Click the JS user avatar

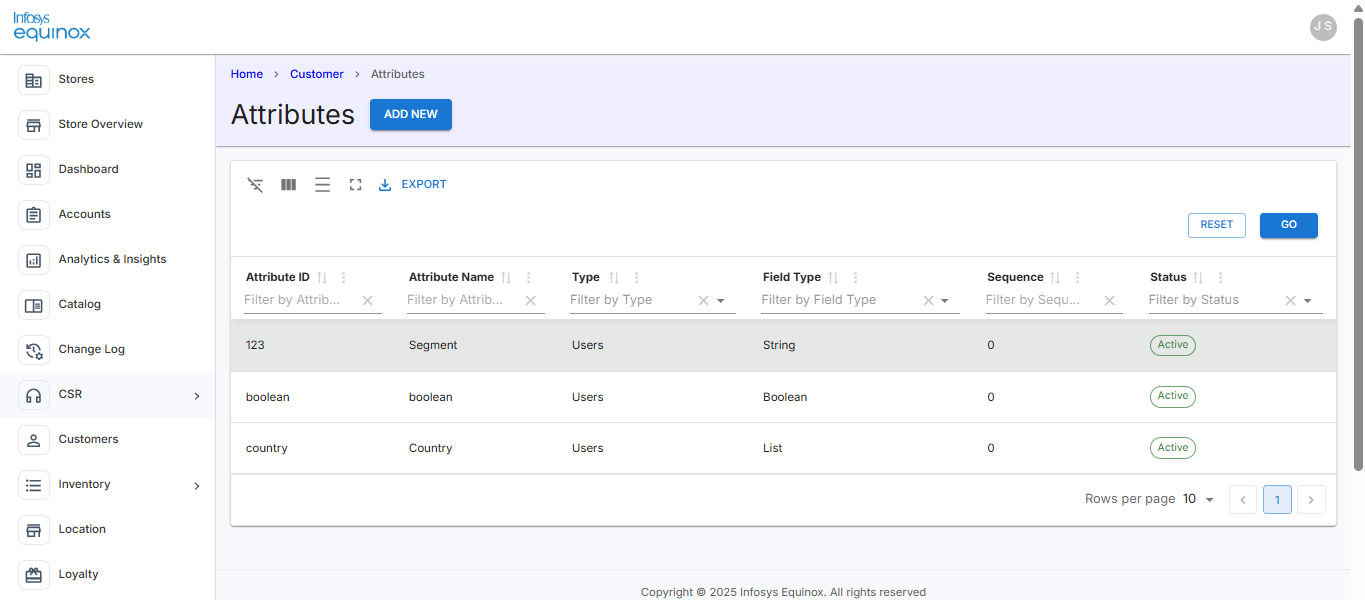click(x=1323, y=27)
